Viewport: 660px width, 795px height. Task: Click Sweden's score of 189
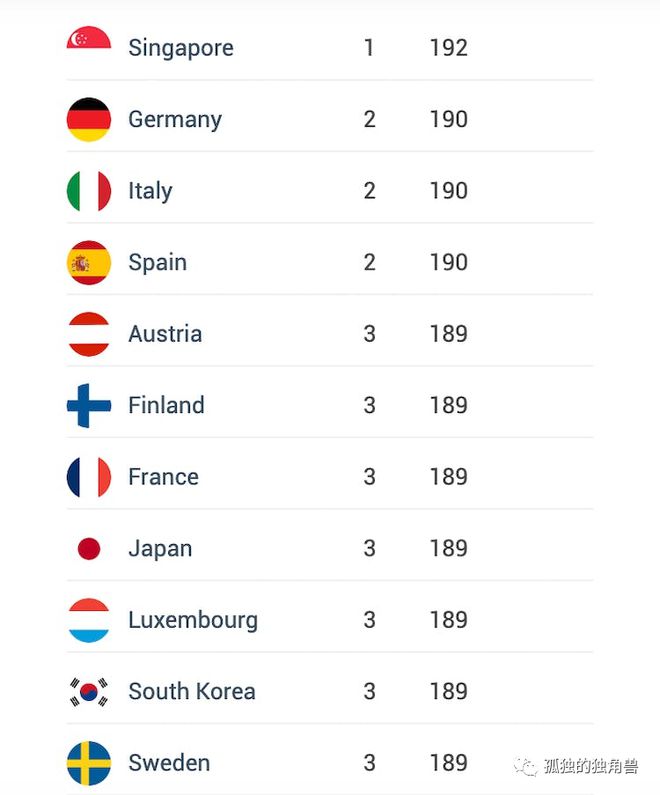[x=449, y=763]
